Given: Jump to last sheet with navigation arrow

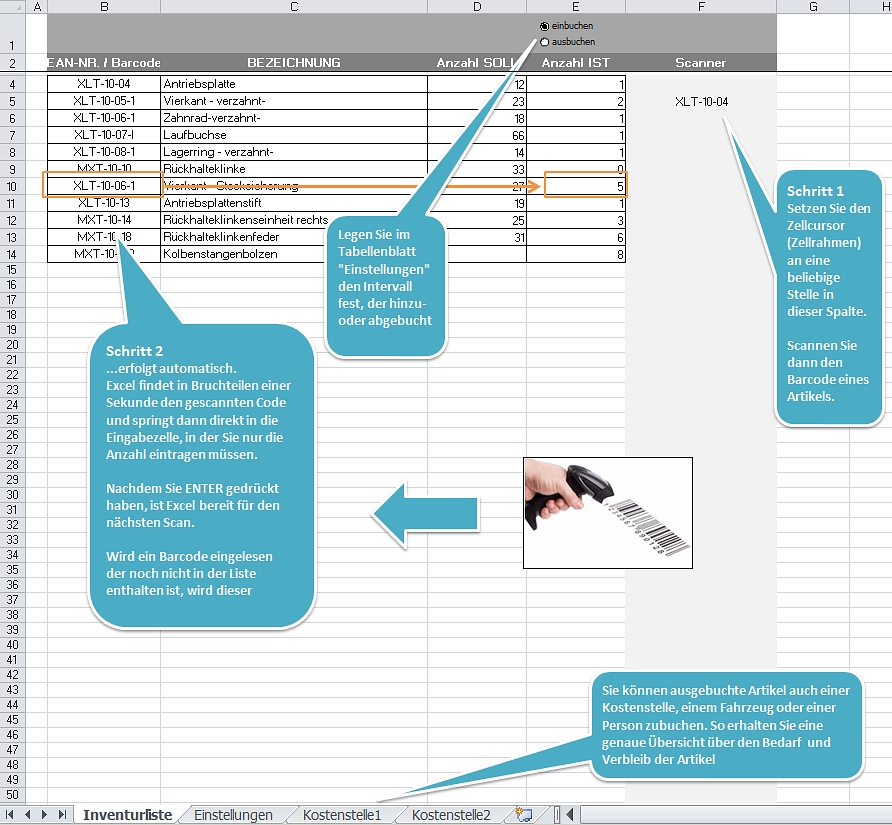Looking at the screenshot, I should coord(62,815).
